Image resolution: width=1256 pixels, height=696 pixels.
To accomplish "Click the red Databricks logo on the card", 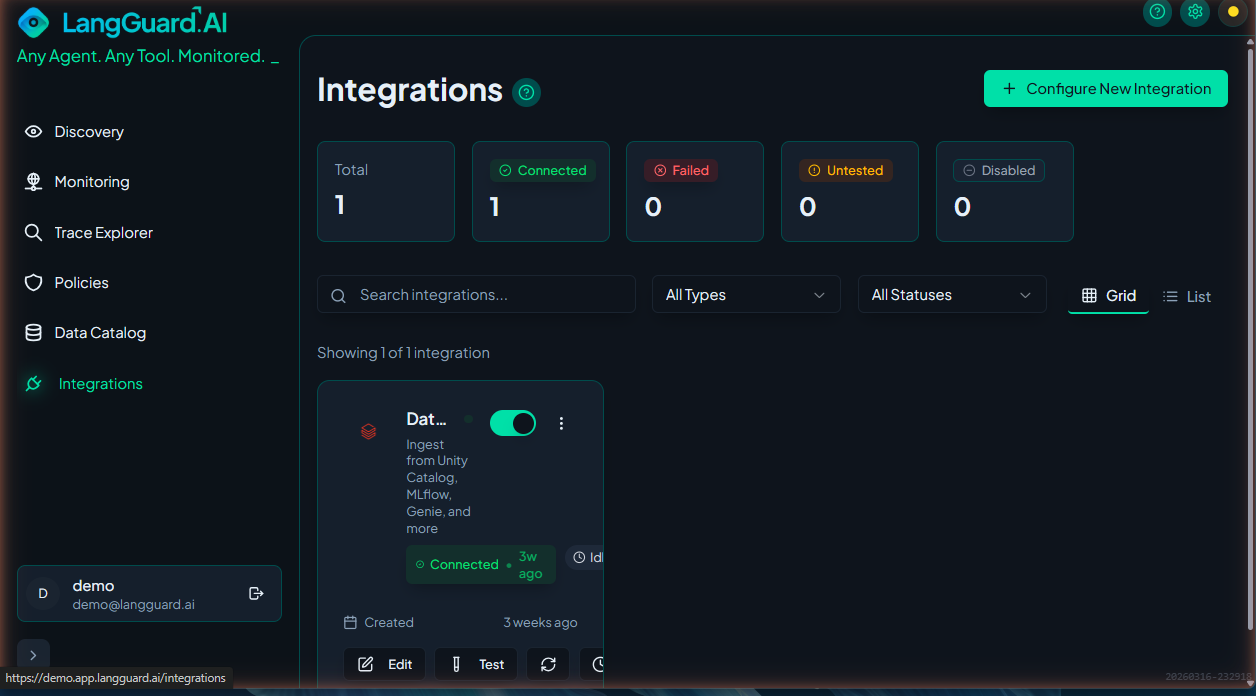I will [368, 431].
